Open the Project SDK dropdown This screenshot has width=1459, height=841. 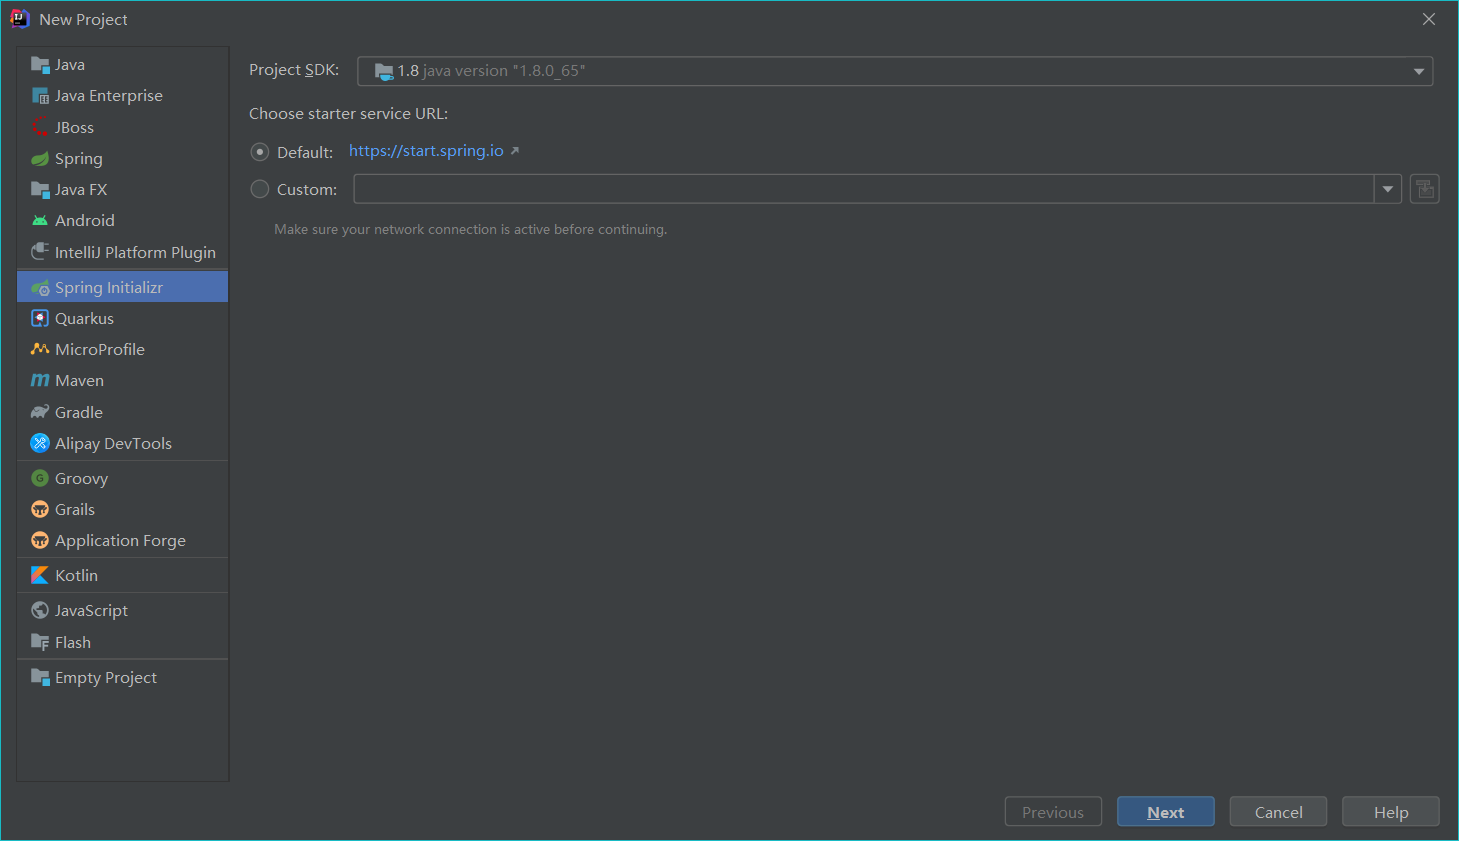point(1418,70)
